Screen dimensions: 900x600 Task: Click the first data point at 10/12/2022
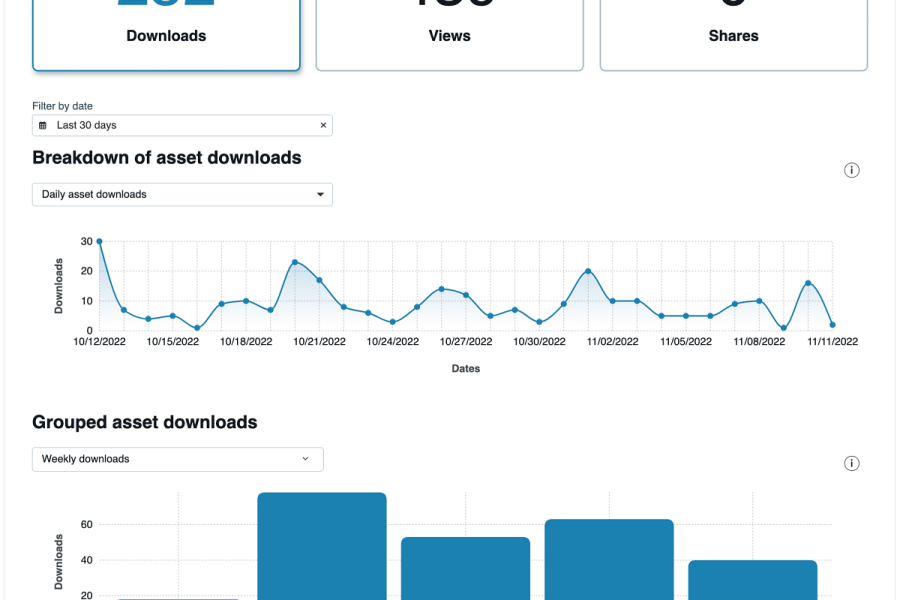[x=99, y=242]
